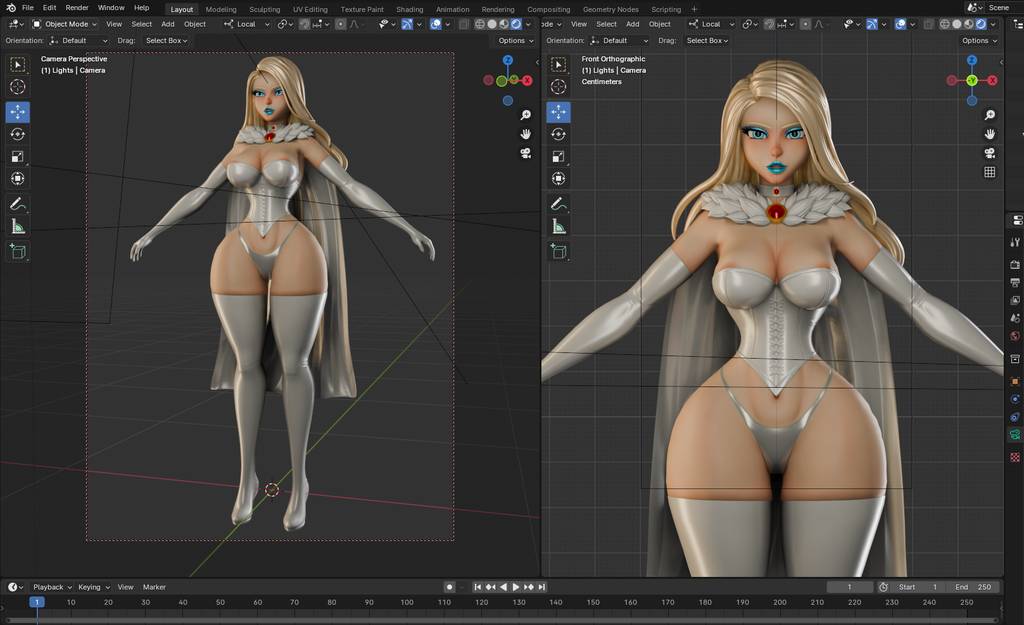1024x625 pixels.
Task: Open the Keying popover in the timeline
Action: click(x=92, y=587)
